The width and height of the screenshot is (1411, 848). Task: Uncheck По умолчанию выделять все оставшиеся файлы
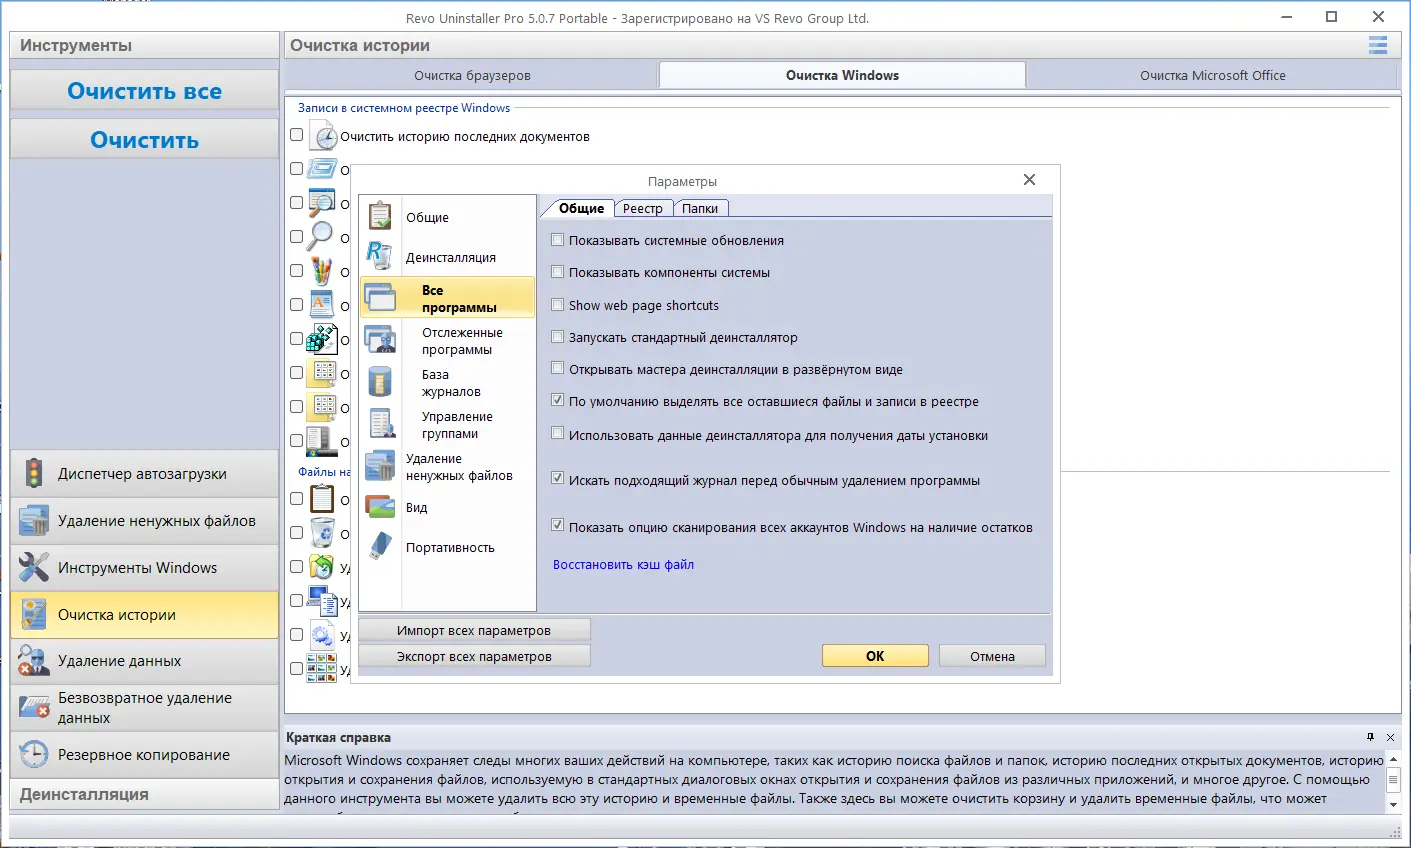(558, 401)
